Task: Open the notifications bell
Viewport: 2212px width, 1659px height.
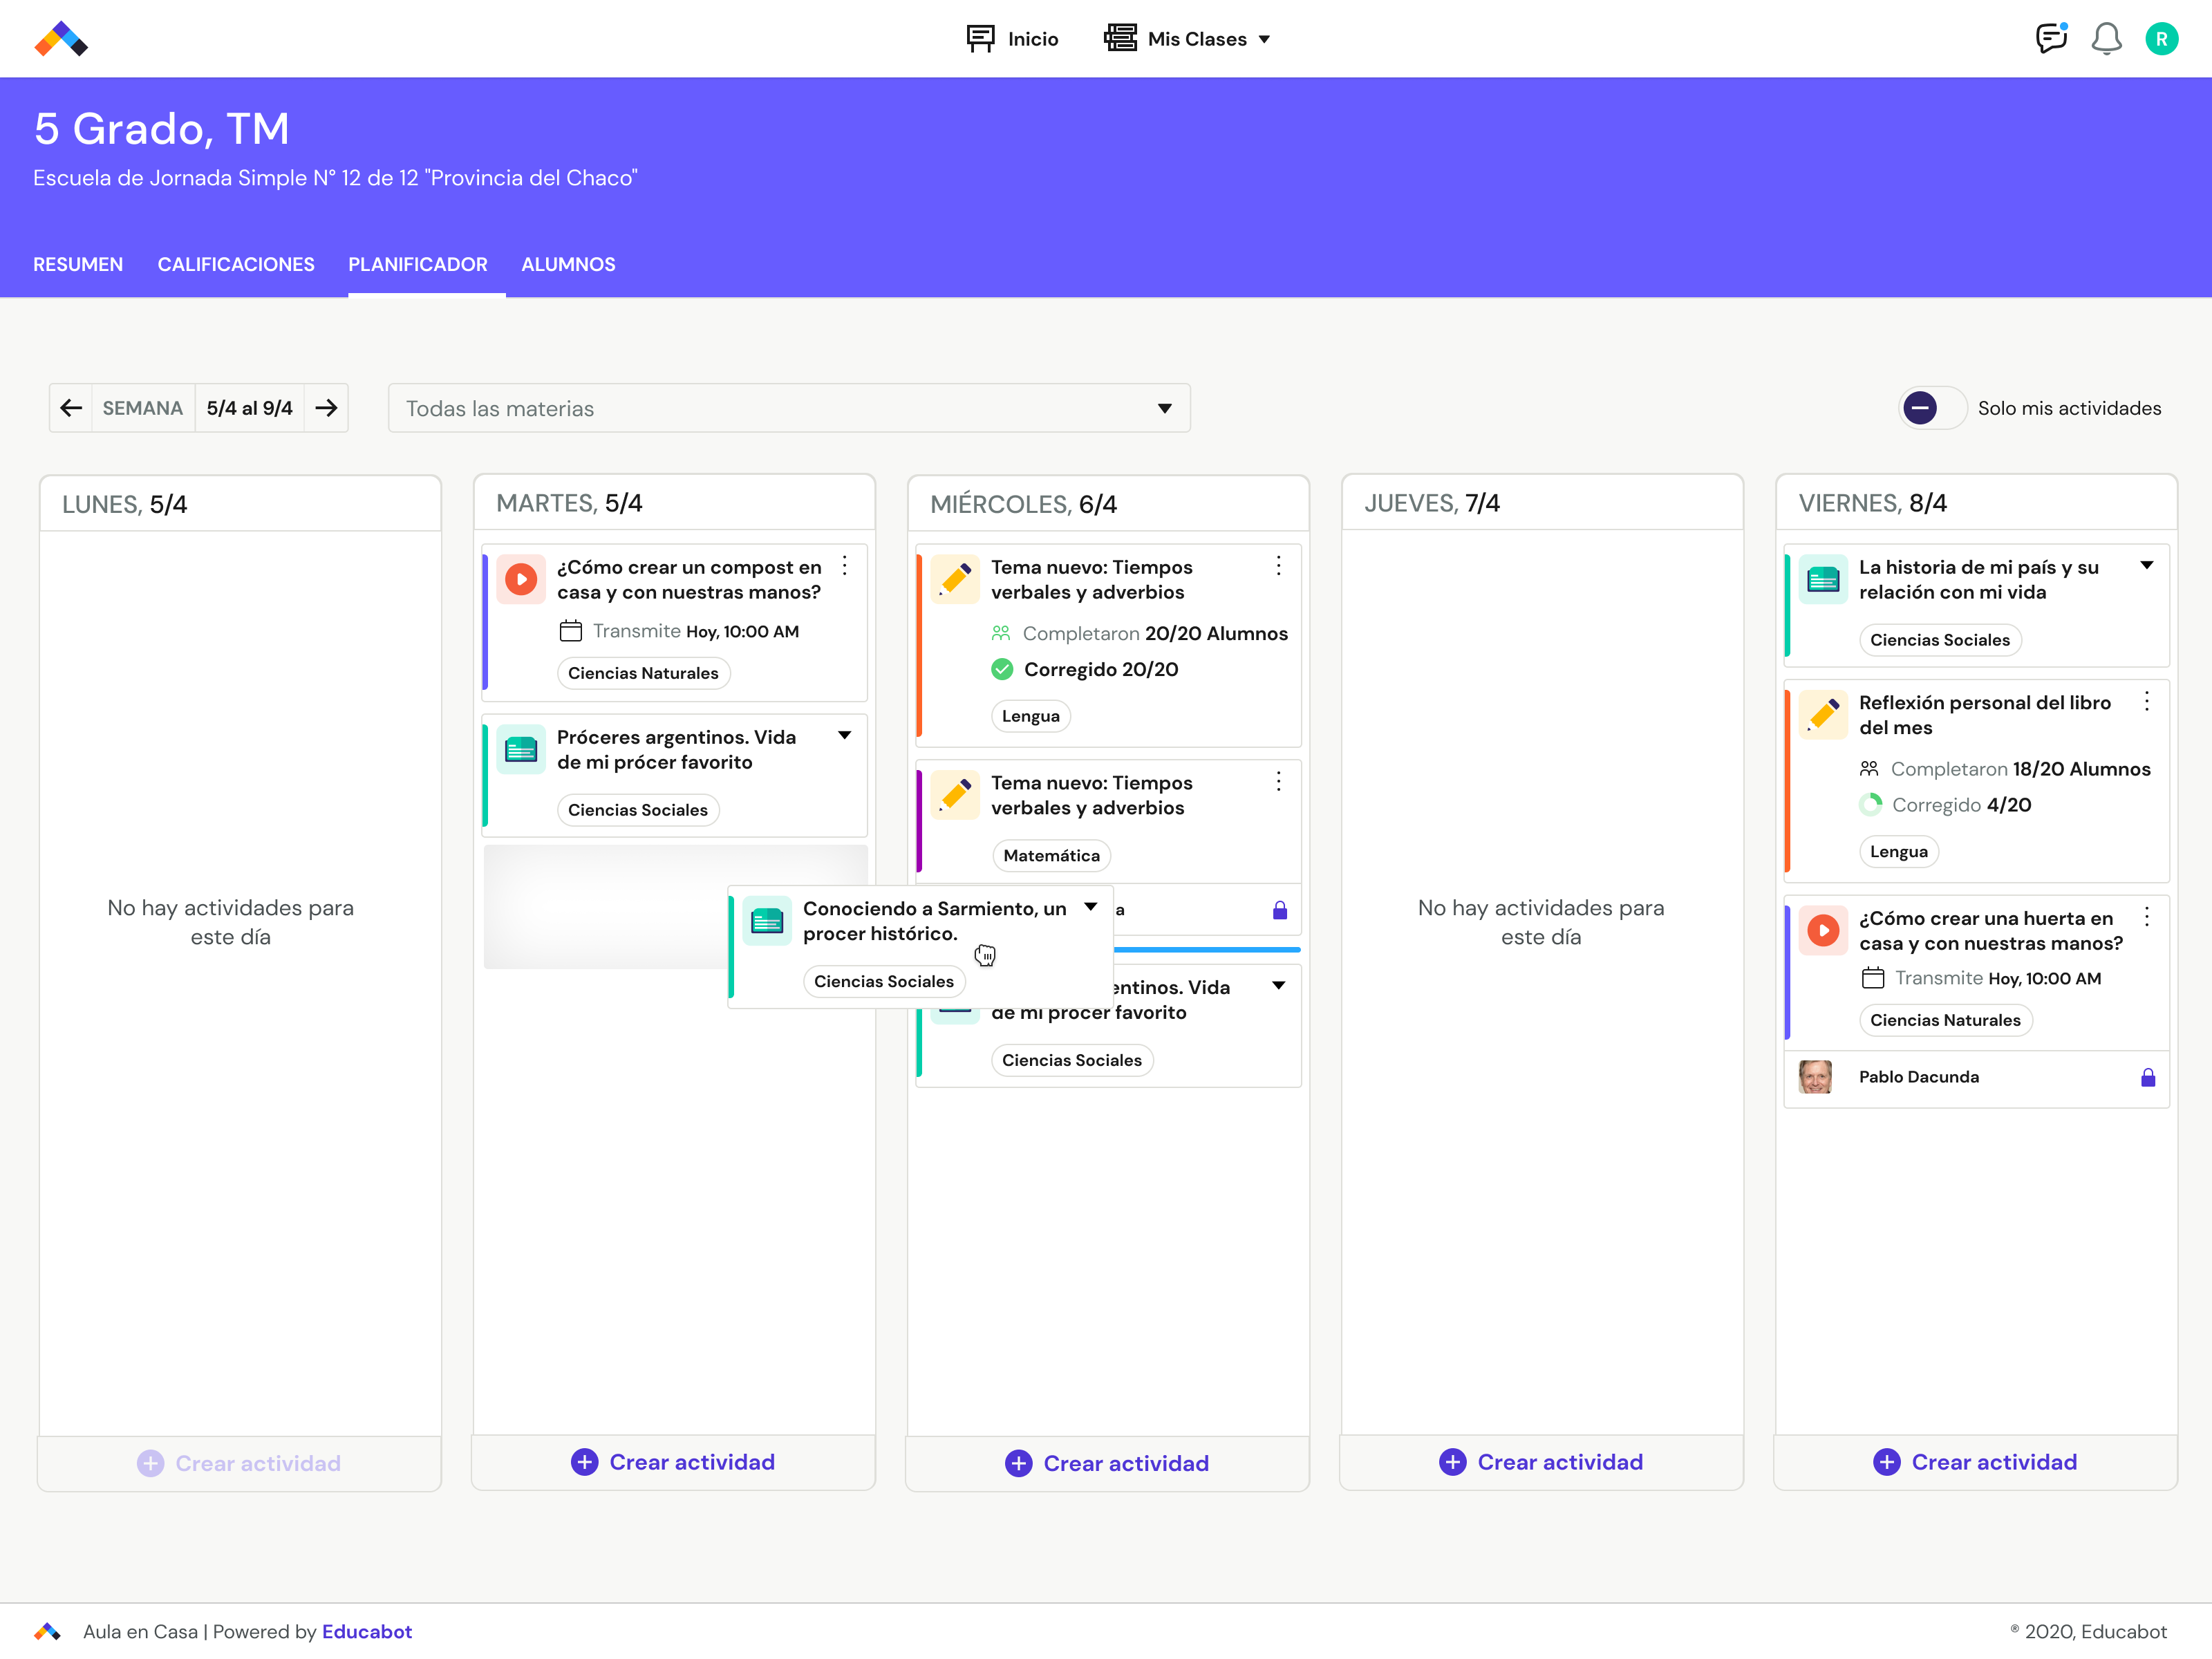Action: point(2106,38)
